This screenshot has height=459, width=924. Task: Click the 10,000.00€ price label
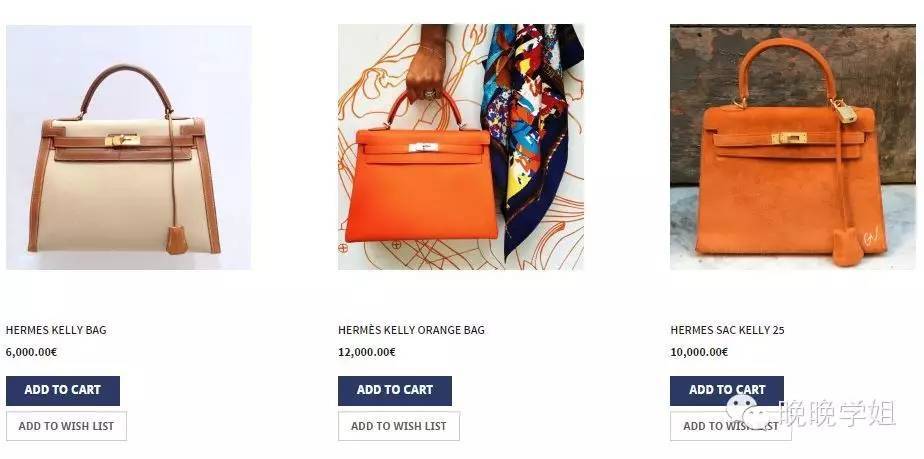(x=699, y=352)
